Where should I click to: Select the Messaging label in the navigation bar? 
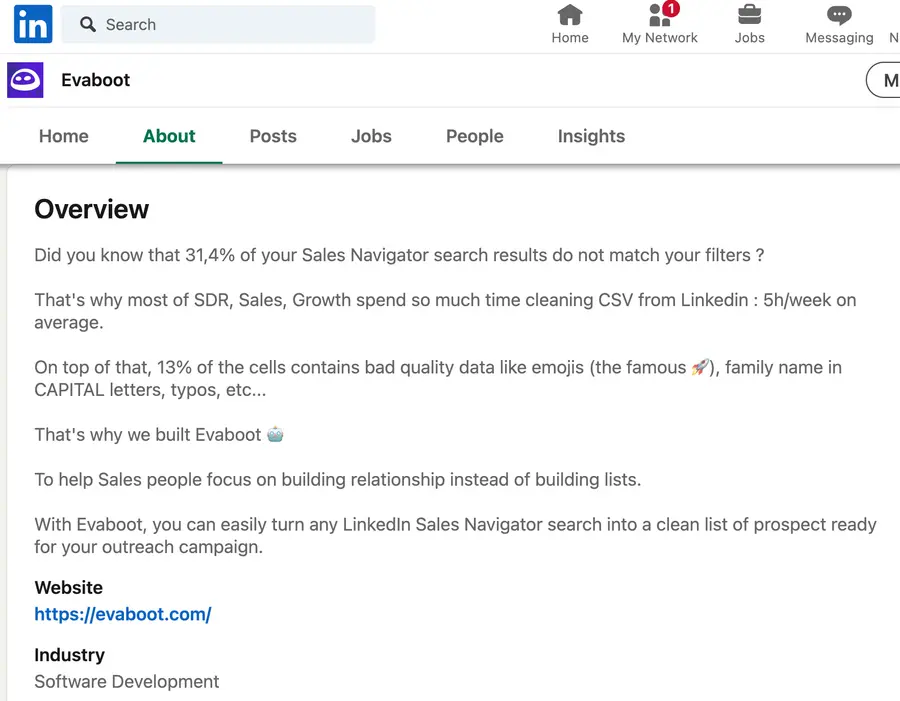pos(838,37)
